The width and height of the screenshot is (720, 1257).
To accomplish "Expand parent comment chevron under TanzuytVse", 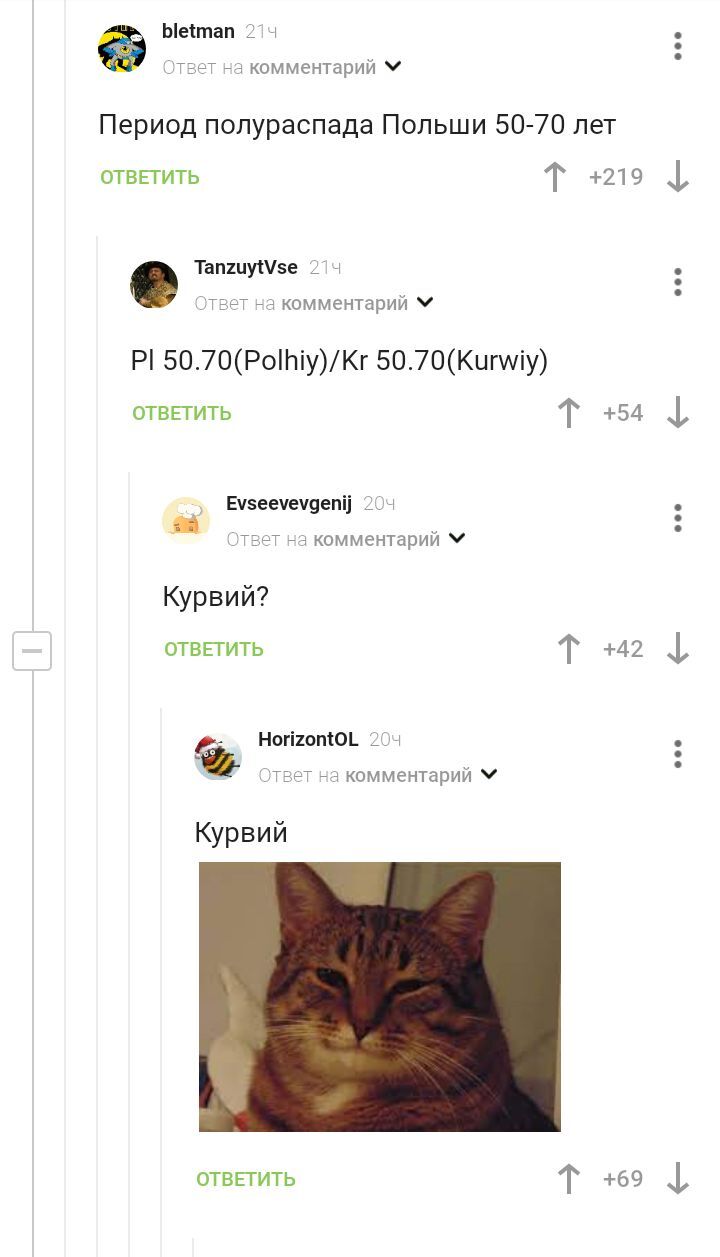I will point(425,303).
